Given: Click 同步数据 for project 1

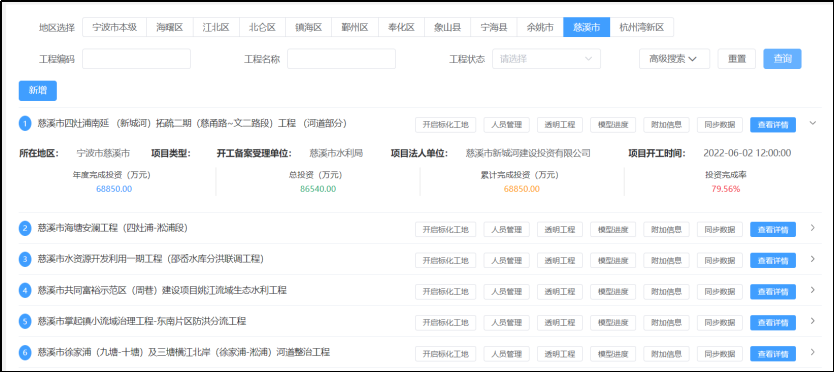Looking at the screenshot, I should click(x=720, y=125).
